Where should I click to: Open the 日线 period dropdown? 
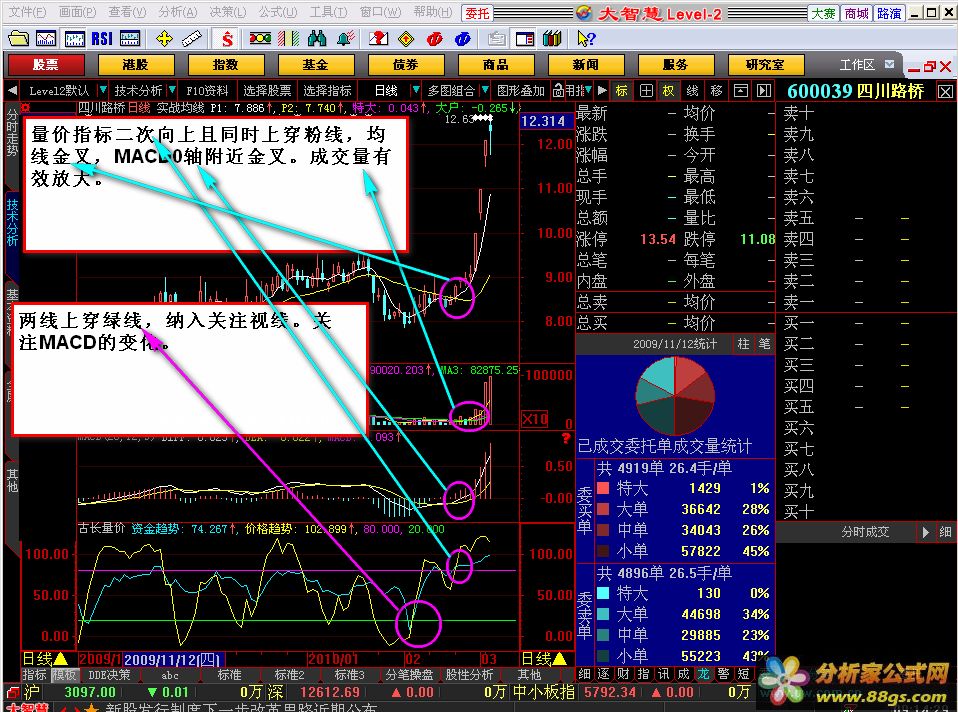416,90
